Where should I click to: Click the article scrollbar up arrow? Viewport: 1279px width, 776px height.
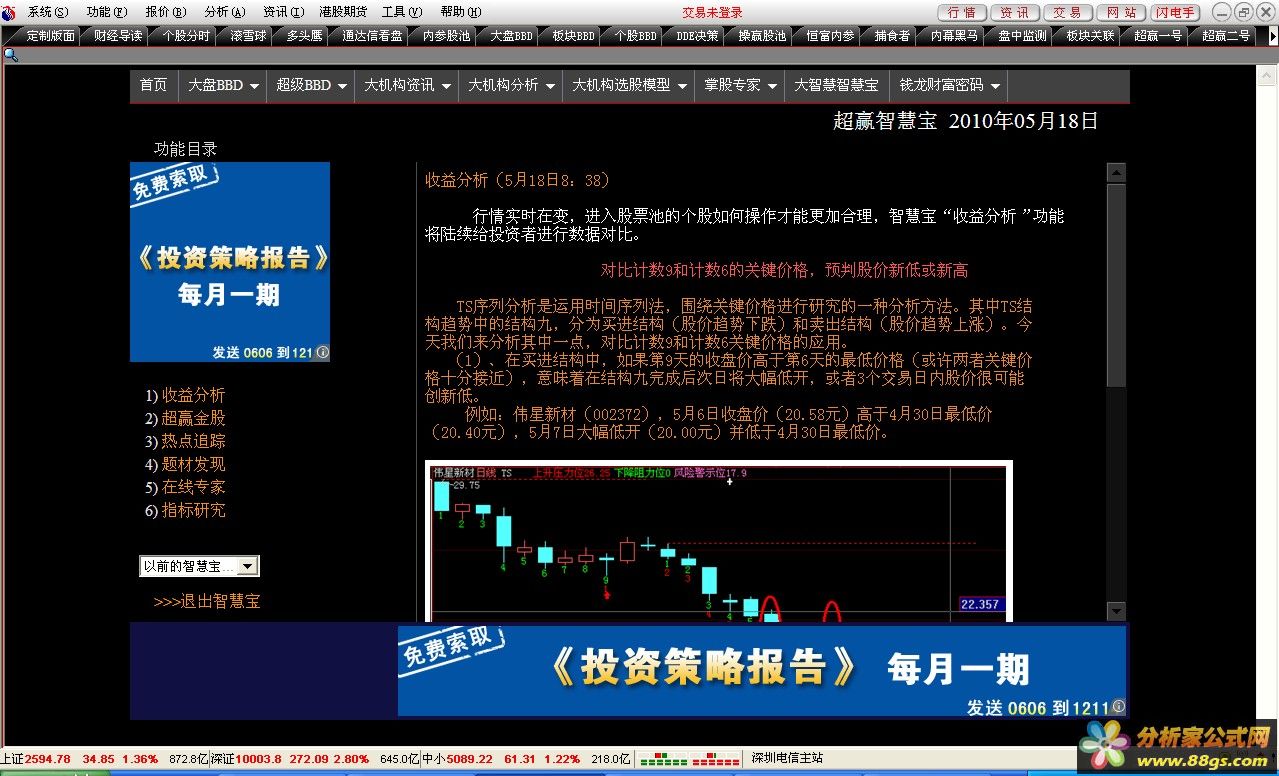coord(1117,173)
